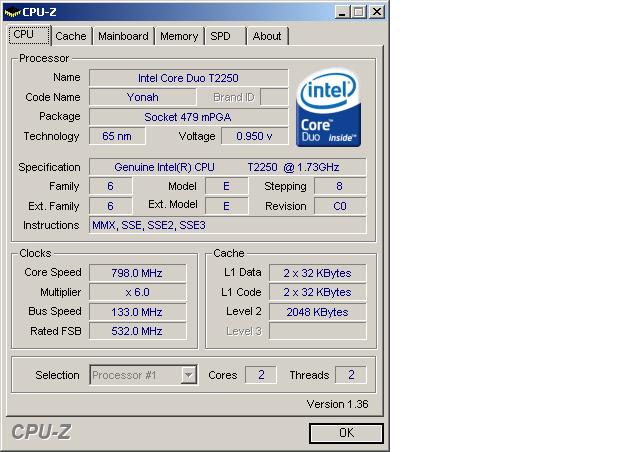Switch to the CPU tab

29,35
